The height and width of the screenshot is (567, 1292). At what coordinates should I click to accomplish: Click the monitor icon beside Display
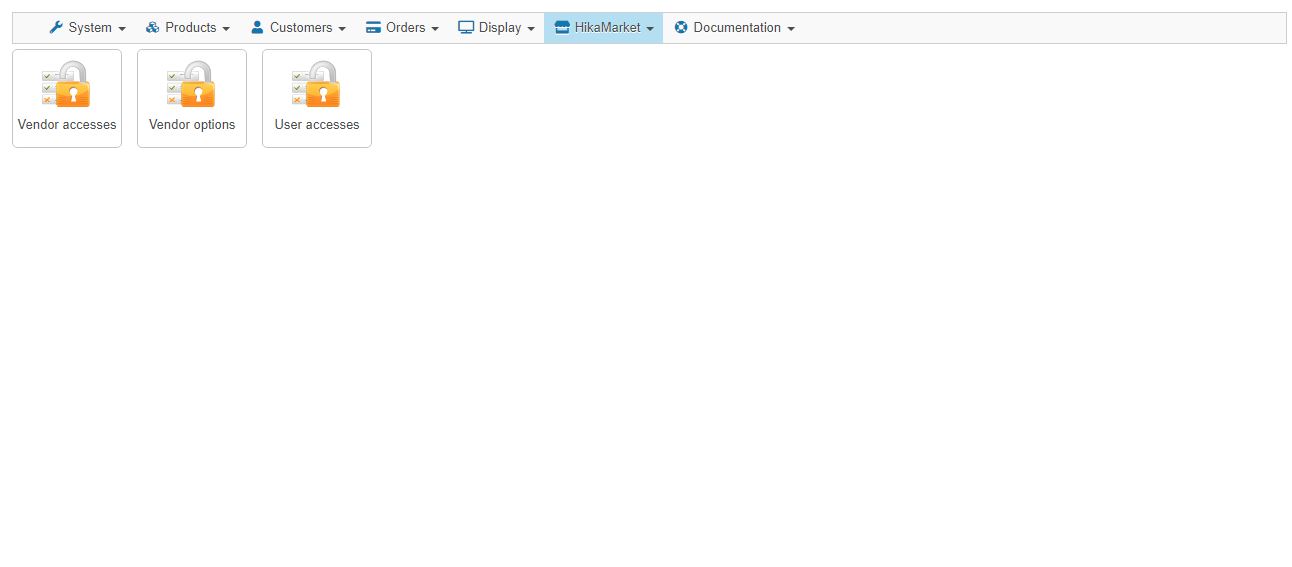tap(466, 28)
